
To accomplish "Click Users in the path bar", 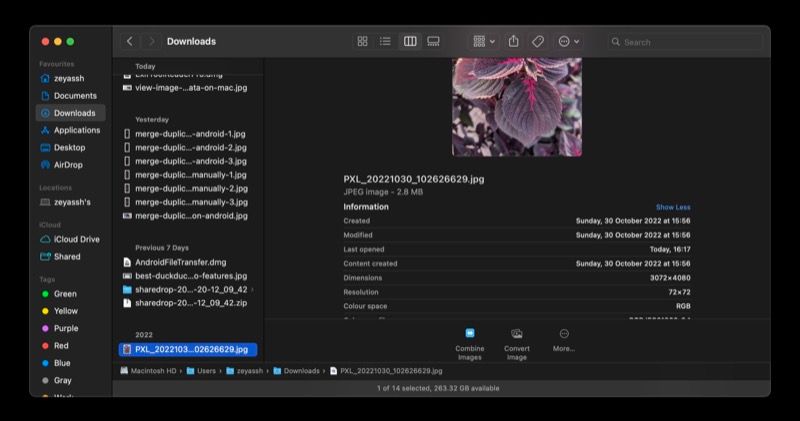I will click(x=205, y=370).
